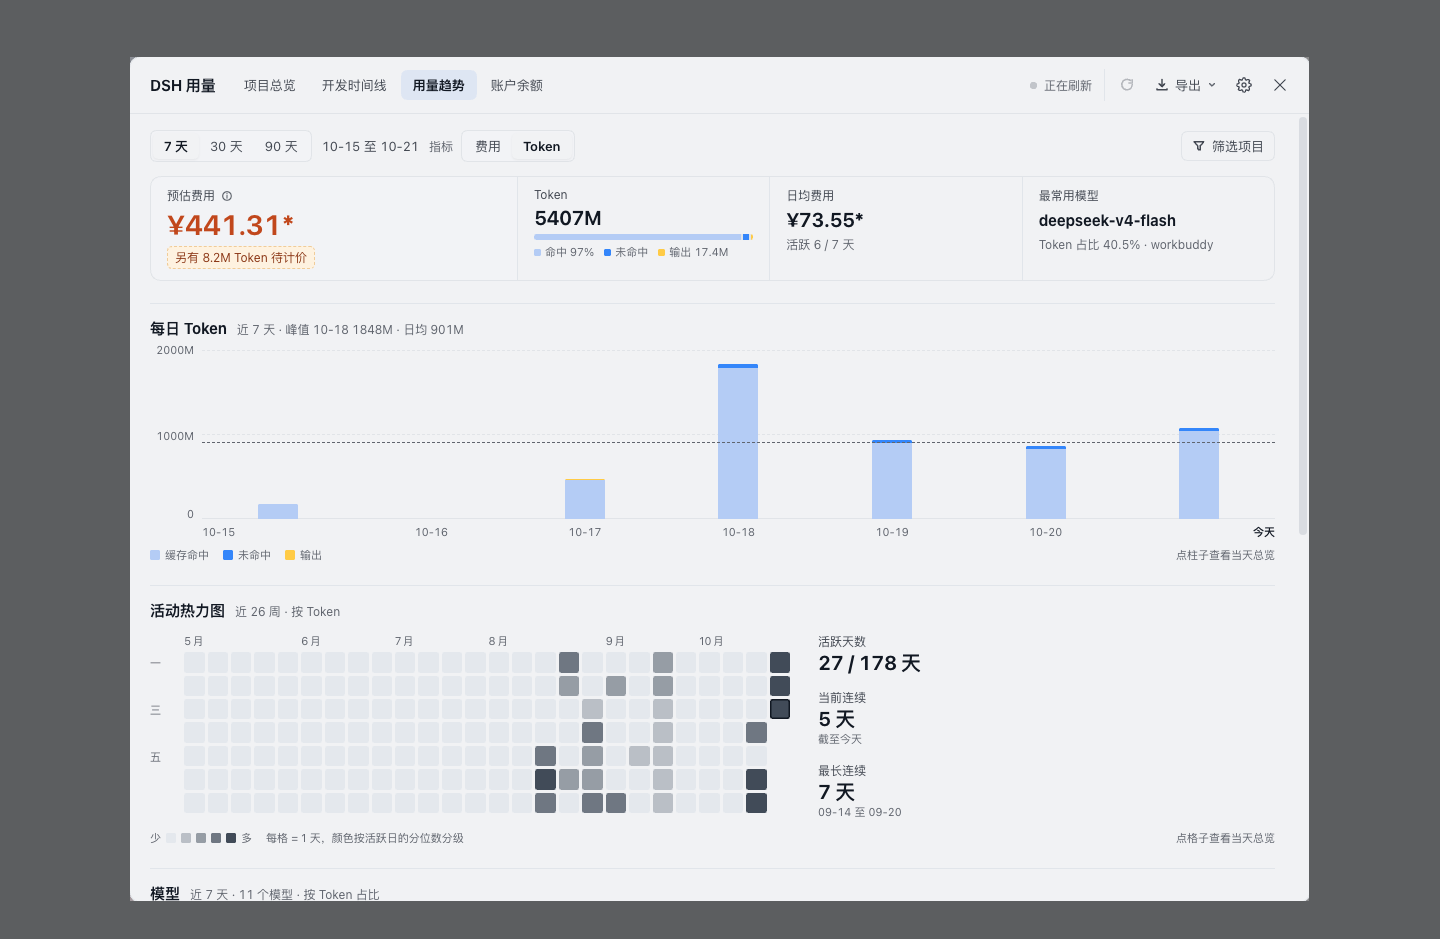The width and height of the screenshot is (1440, 939).
Task: Select the 90 天 range
Action: (281, 146)
